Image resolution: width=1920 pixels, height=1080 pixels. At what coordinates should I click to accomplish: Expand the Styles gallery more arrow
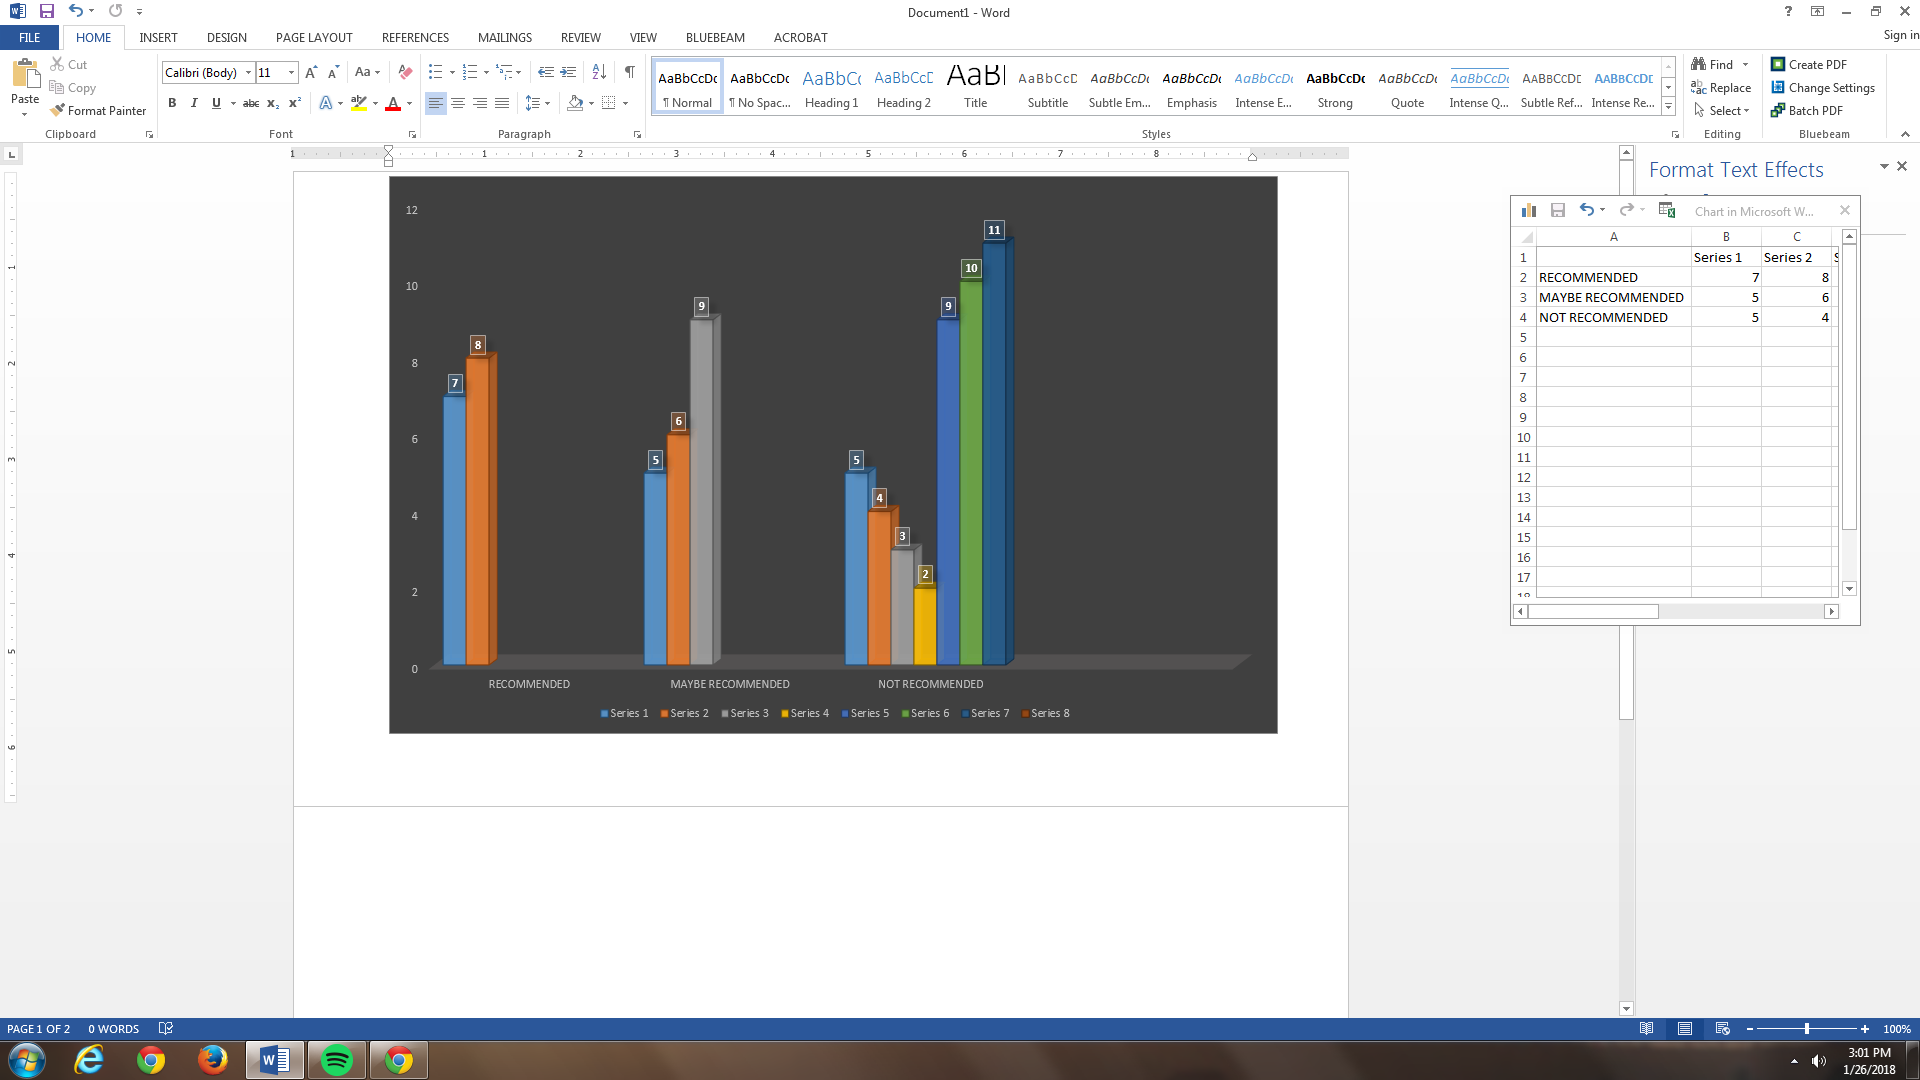[1668, 107]
